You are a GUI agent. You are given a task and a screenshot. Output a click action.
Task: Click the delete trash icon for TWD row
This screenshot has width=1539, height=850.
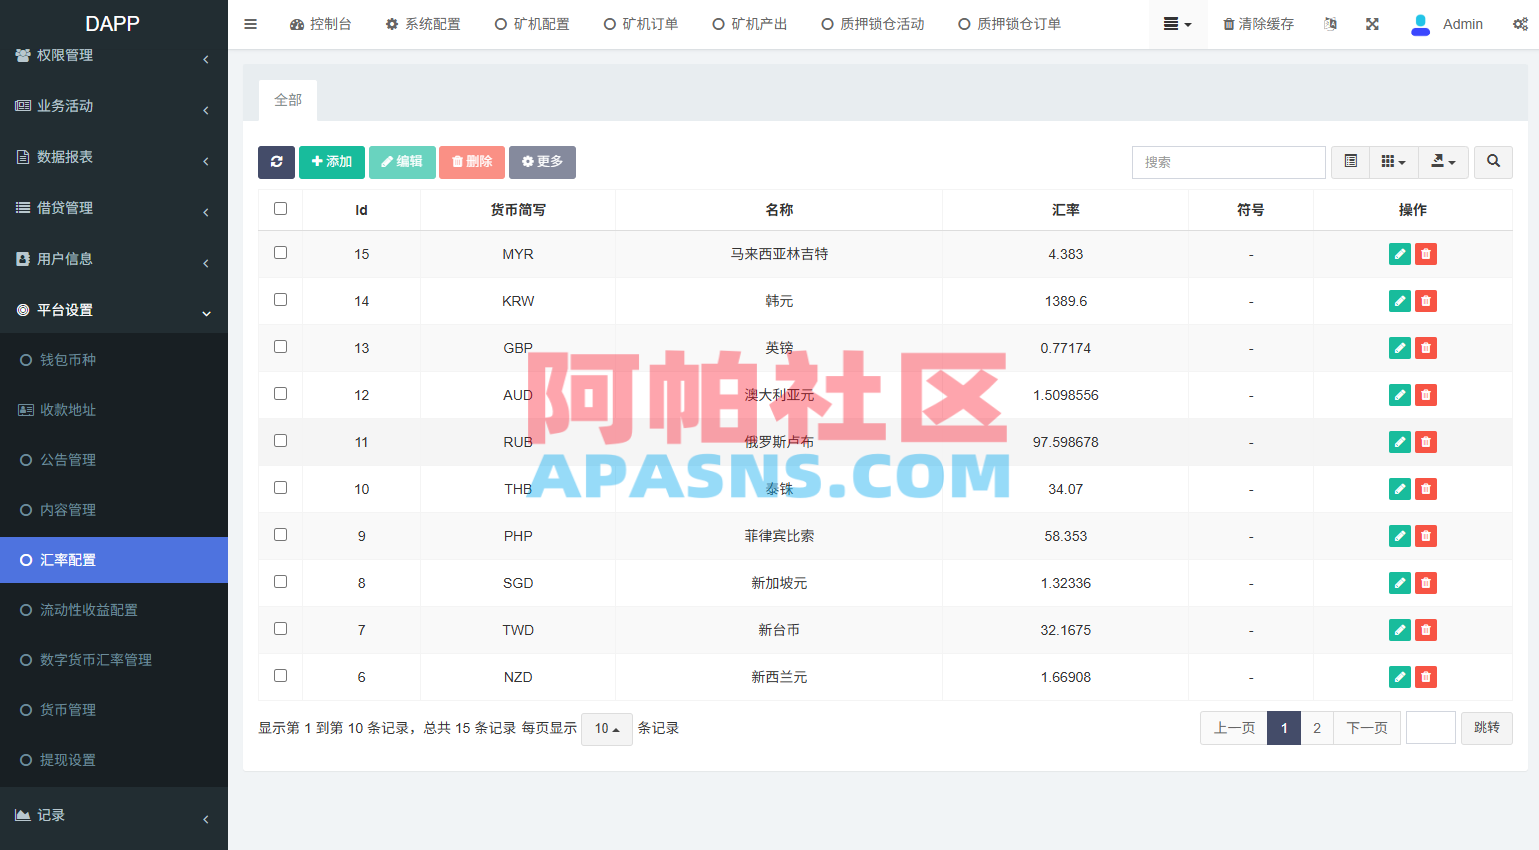[x=1426, y=630]
